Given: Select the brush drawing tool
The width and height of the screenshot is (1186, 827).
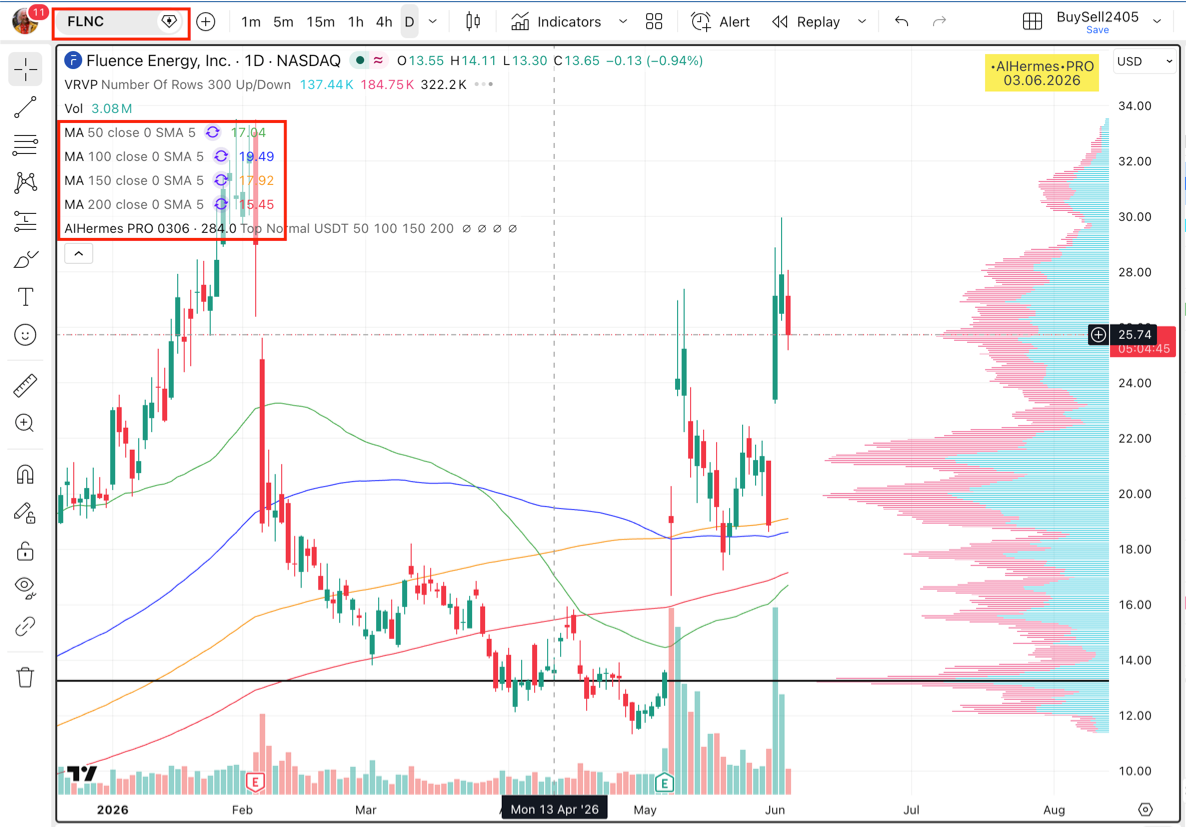Looking at the screenshot, I should [25, 260].
